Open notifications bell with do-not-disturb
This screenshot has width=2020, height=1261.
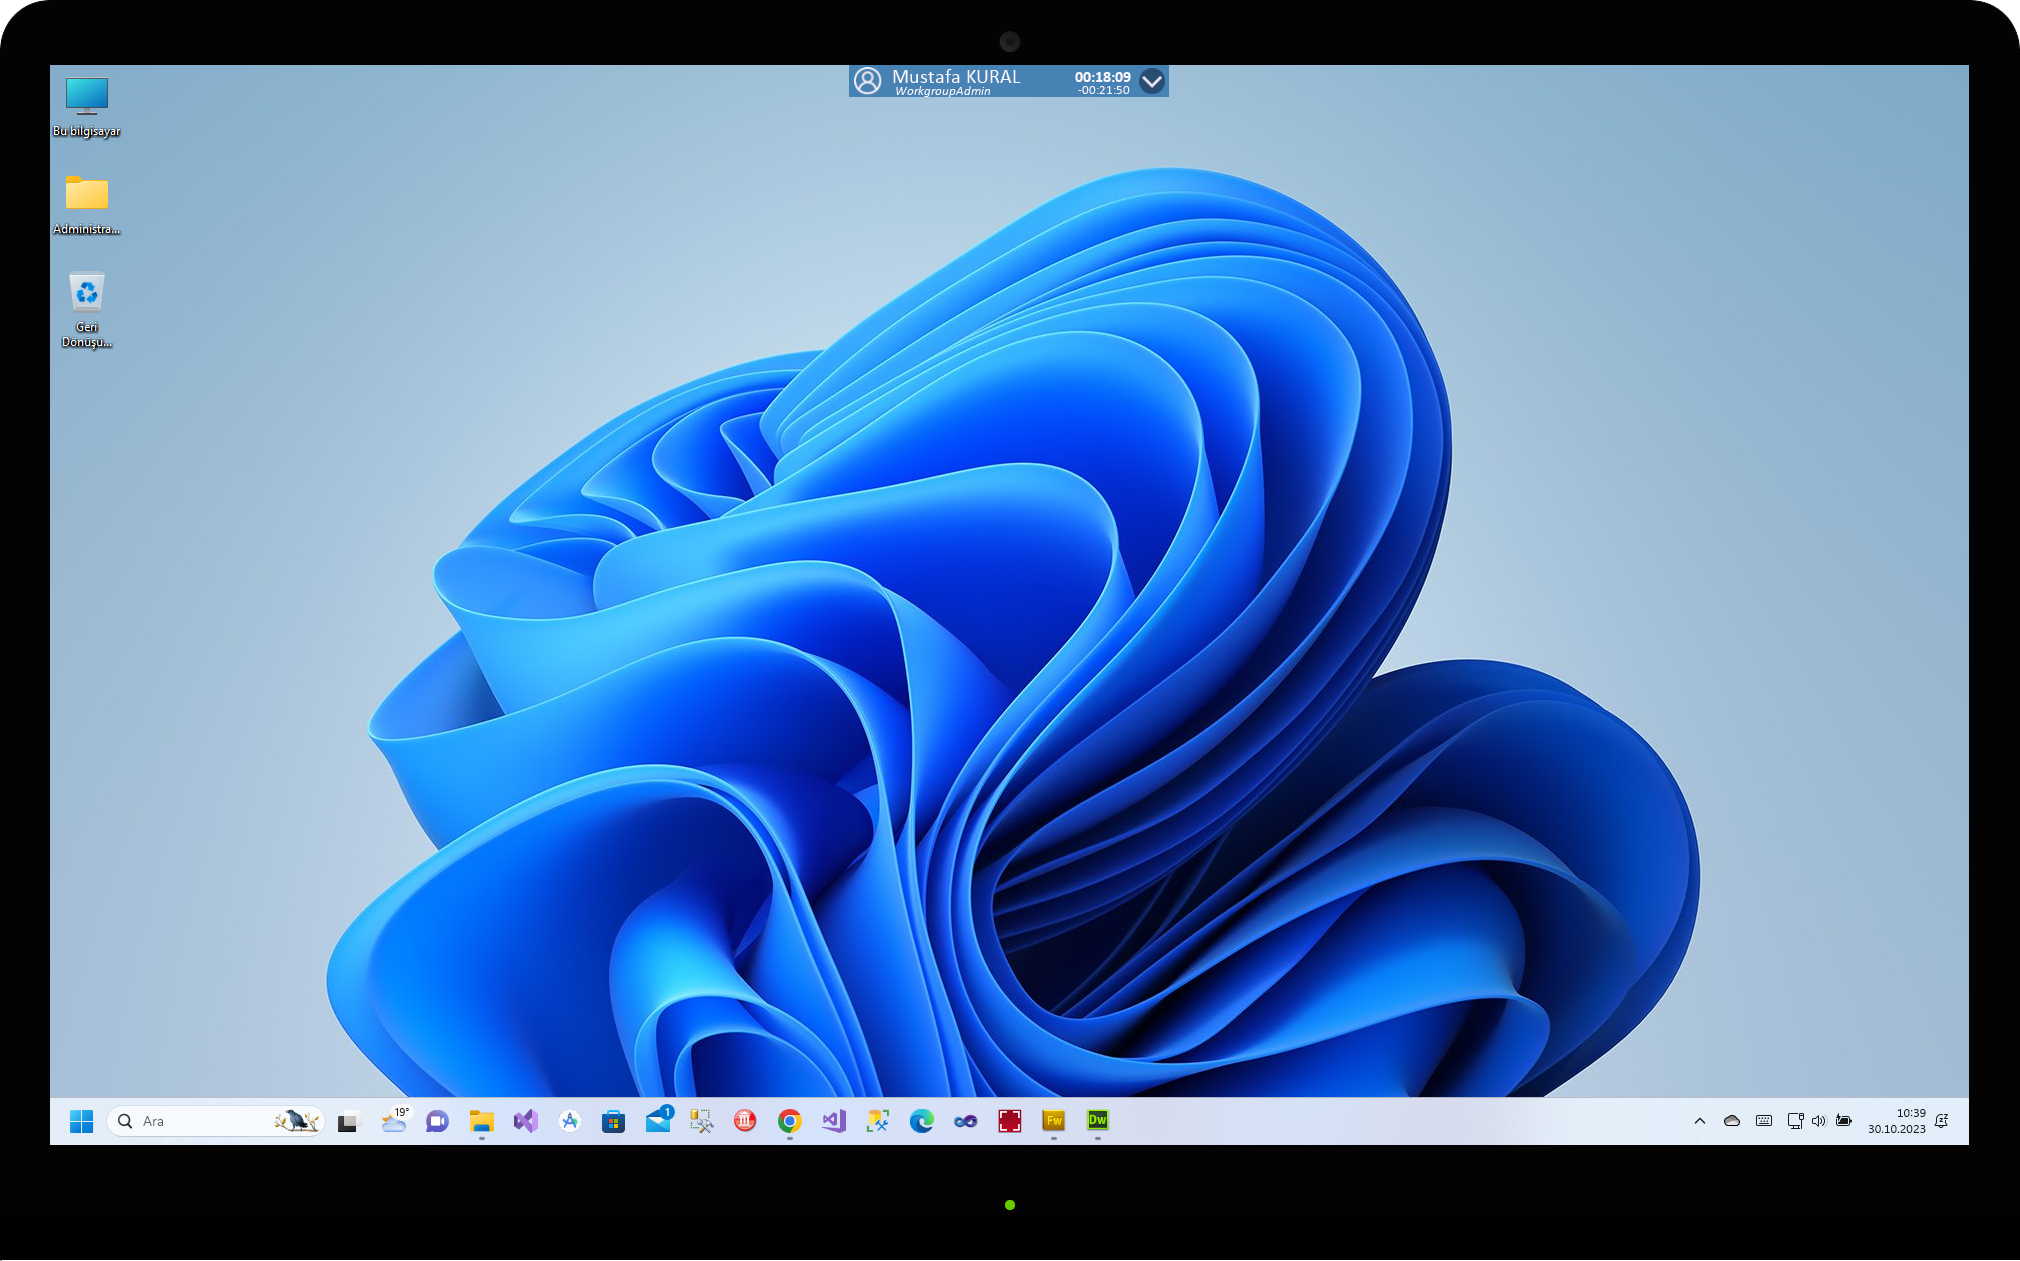tap(1942, 1121)
